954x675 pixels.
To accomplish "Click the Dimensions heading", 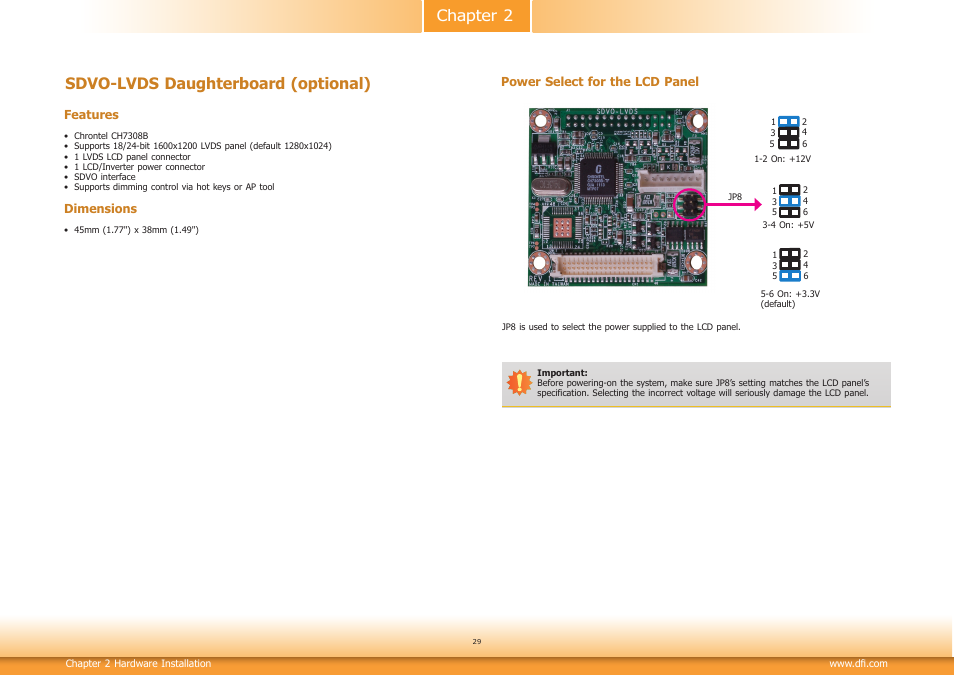I will pyautogui.click(x=100, y=209).
